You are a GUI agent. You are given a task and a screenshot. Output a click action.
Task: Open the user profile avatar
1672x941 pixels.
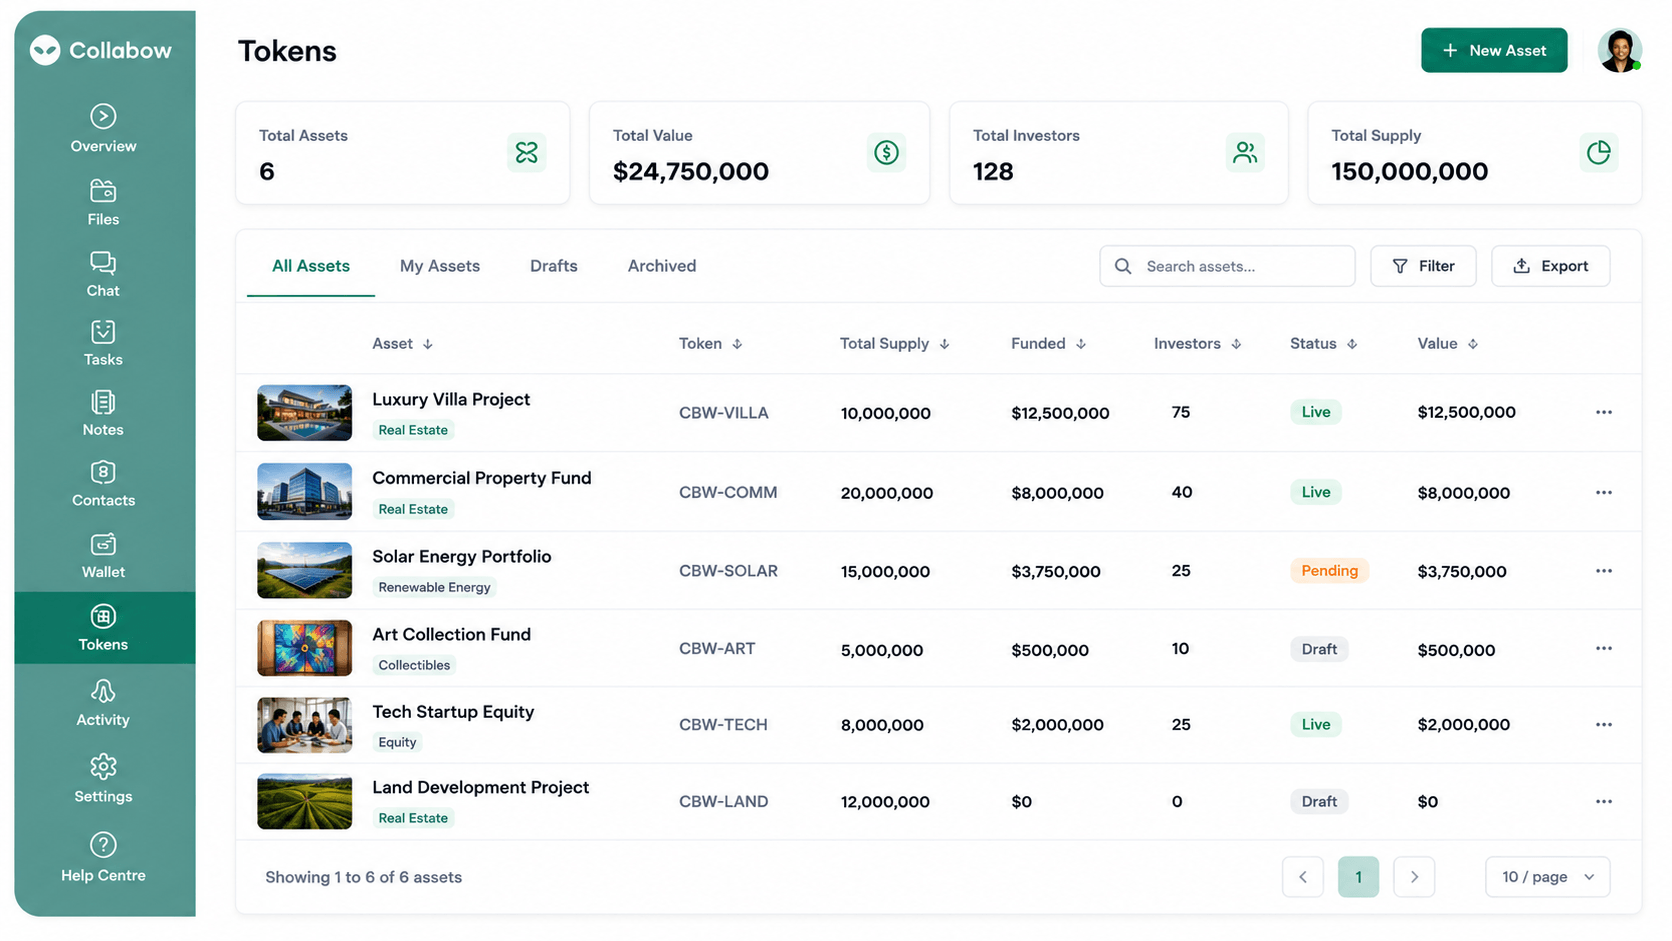[1619, 50]
